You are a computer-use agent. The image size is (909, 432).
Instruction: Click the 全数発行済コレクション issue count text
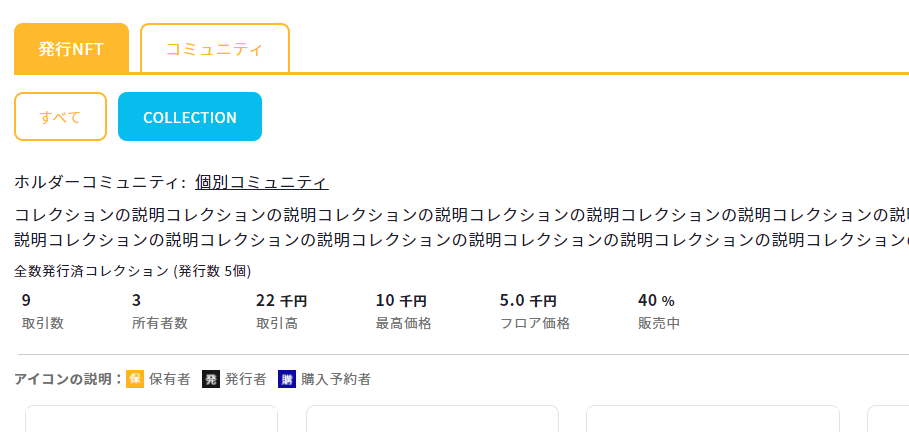pyautogui.click(x=133, y=271)
